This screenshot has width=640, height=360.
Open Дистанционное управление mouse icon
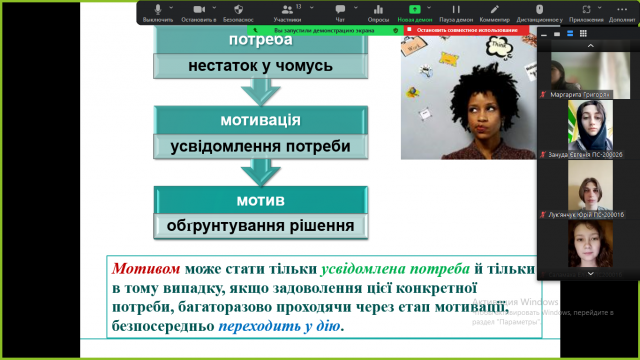pos(539,9)
